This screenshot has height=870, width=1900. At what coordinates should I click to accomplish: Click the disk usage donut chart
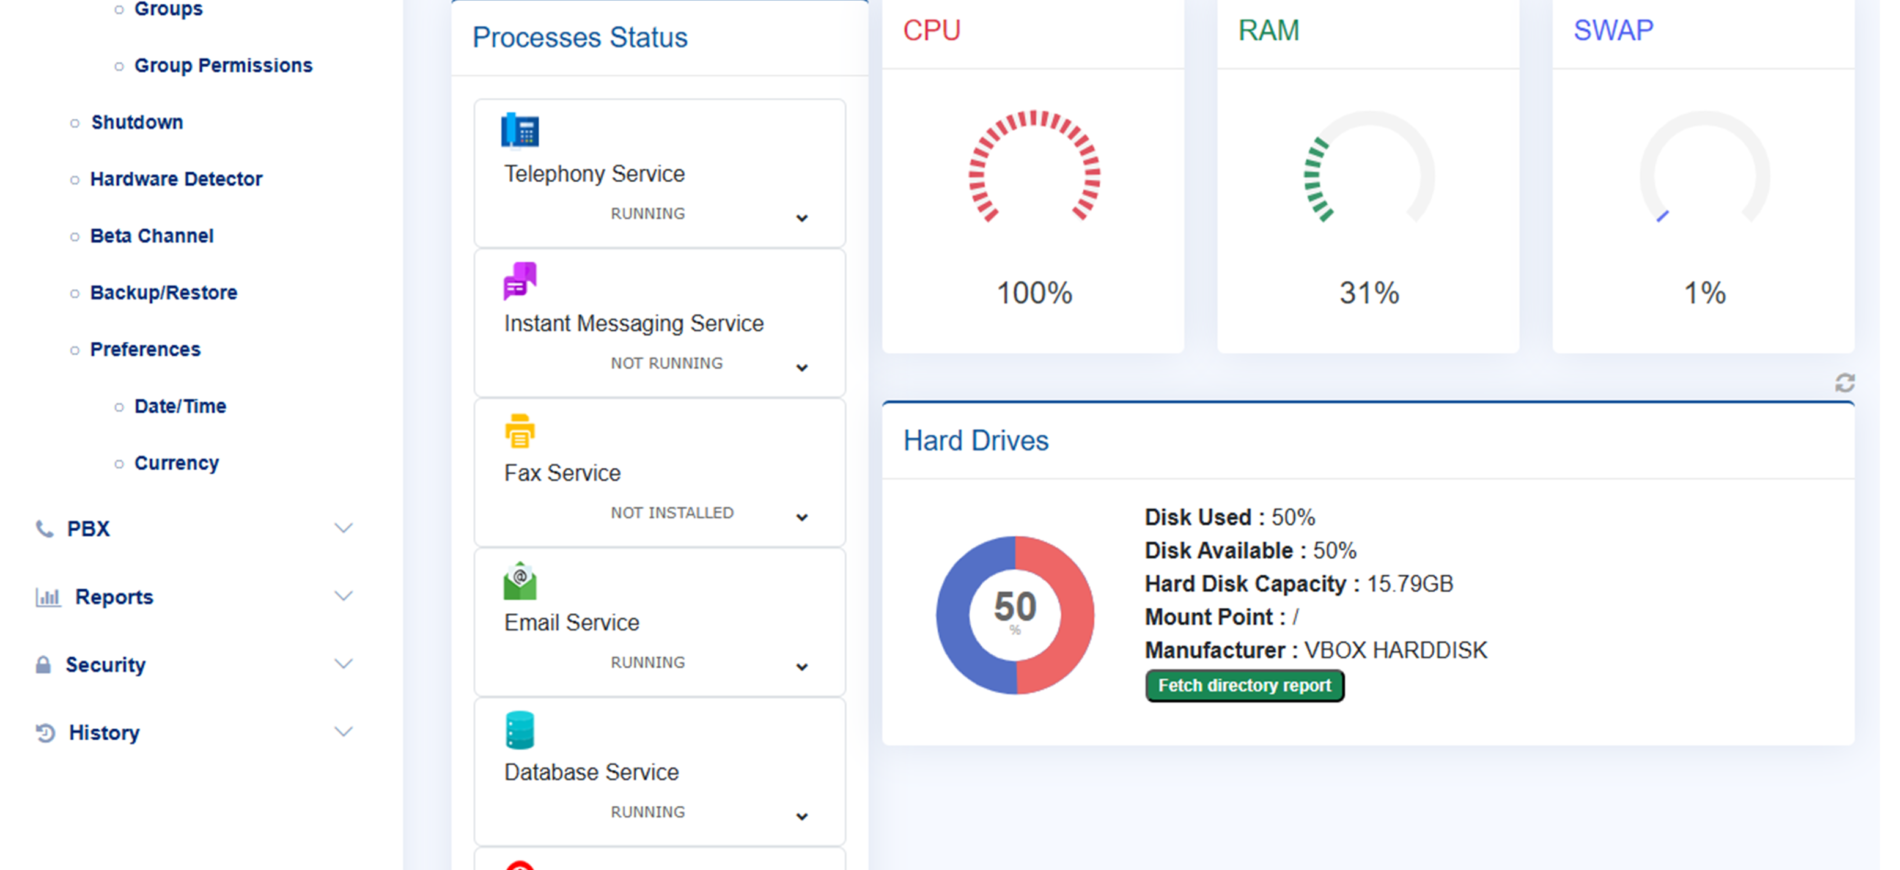(1015, 615)
